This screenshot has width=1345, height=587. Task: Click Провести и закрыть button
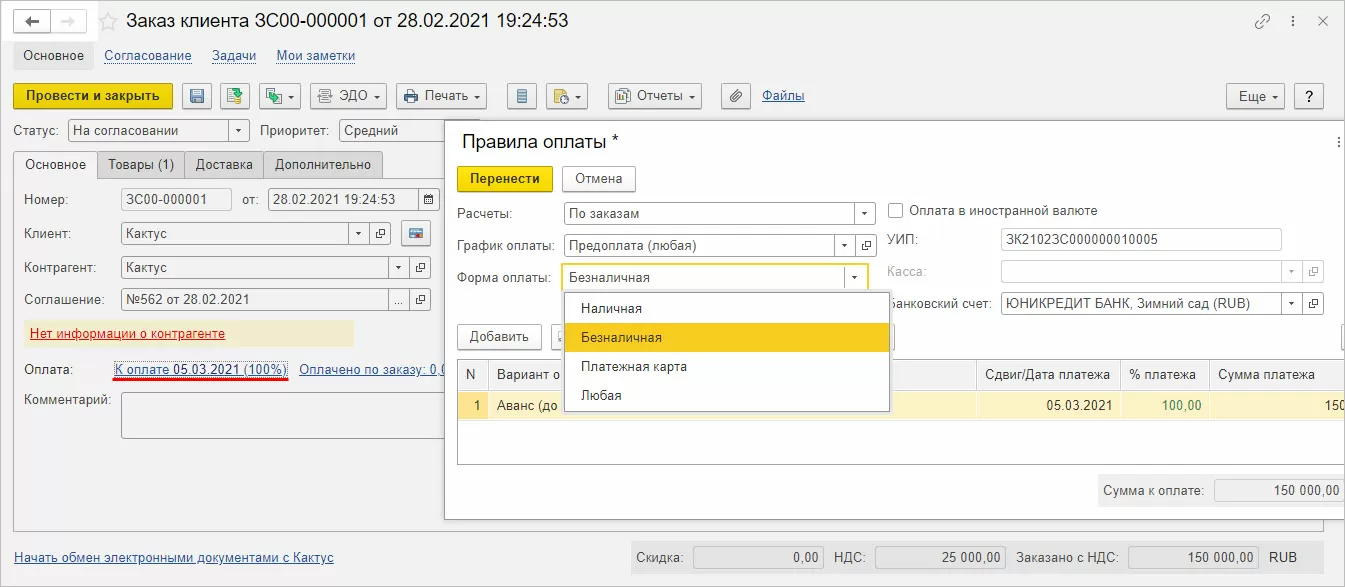pyautogui.click(x=93, y=96)
